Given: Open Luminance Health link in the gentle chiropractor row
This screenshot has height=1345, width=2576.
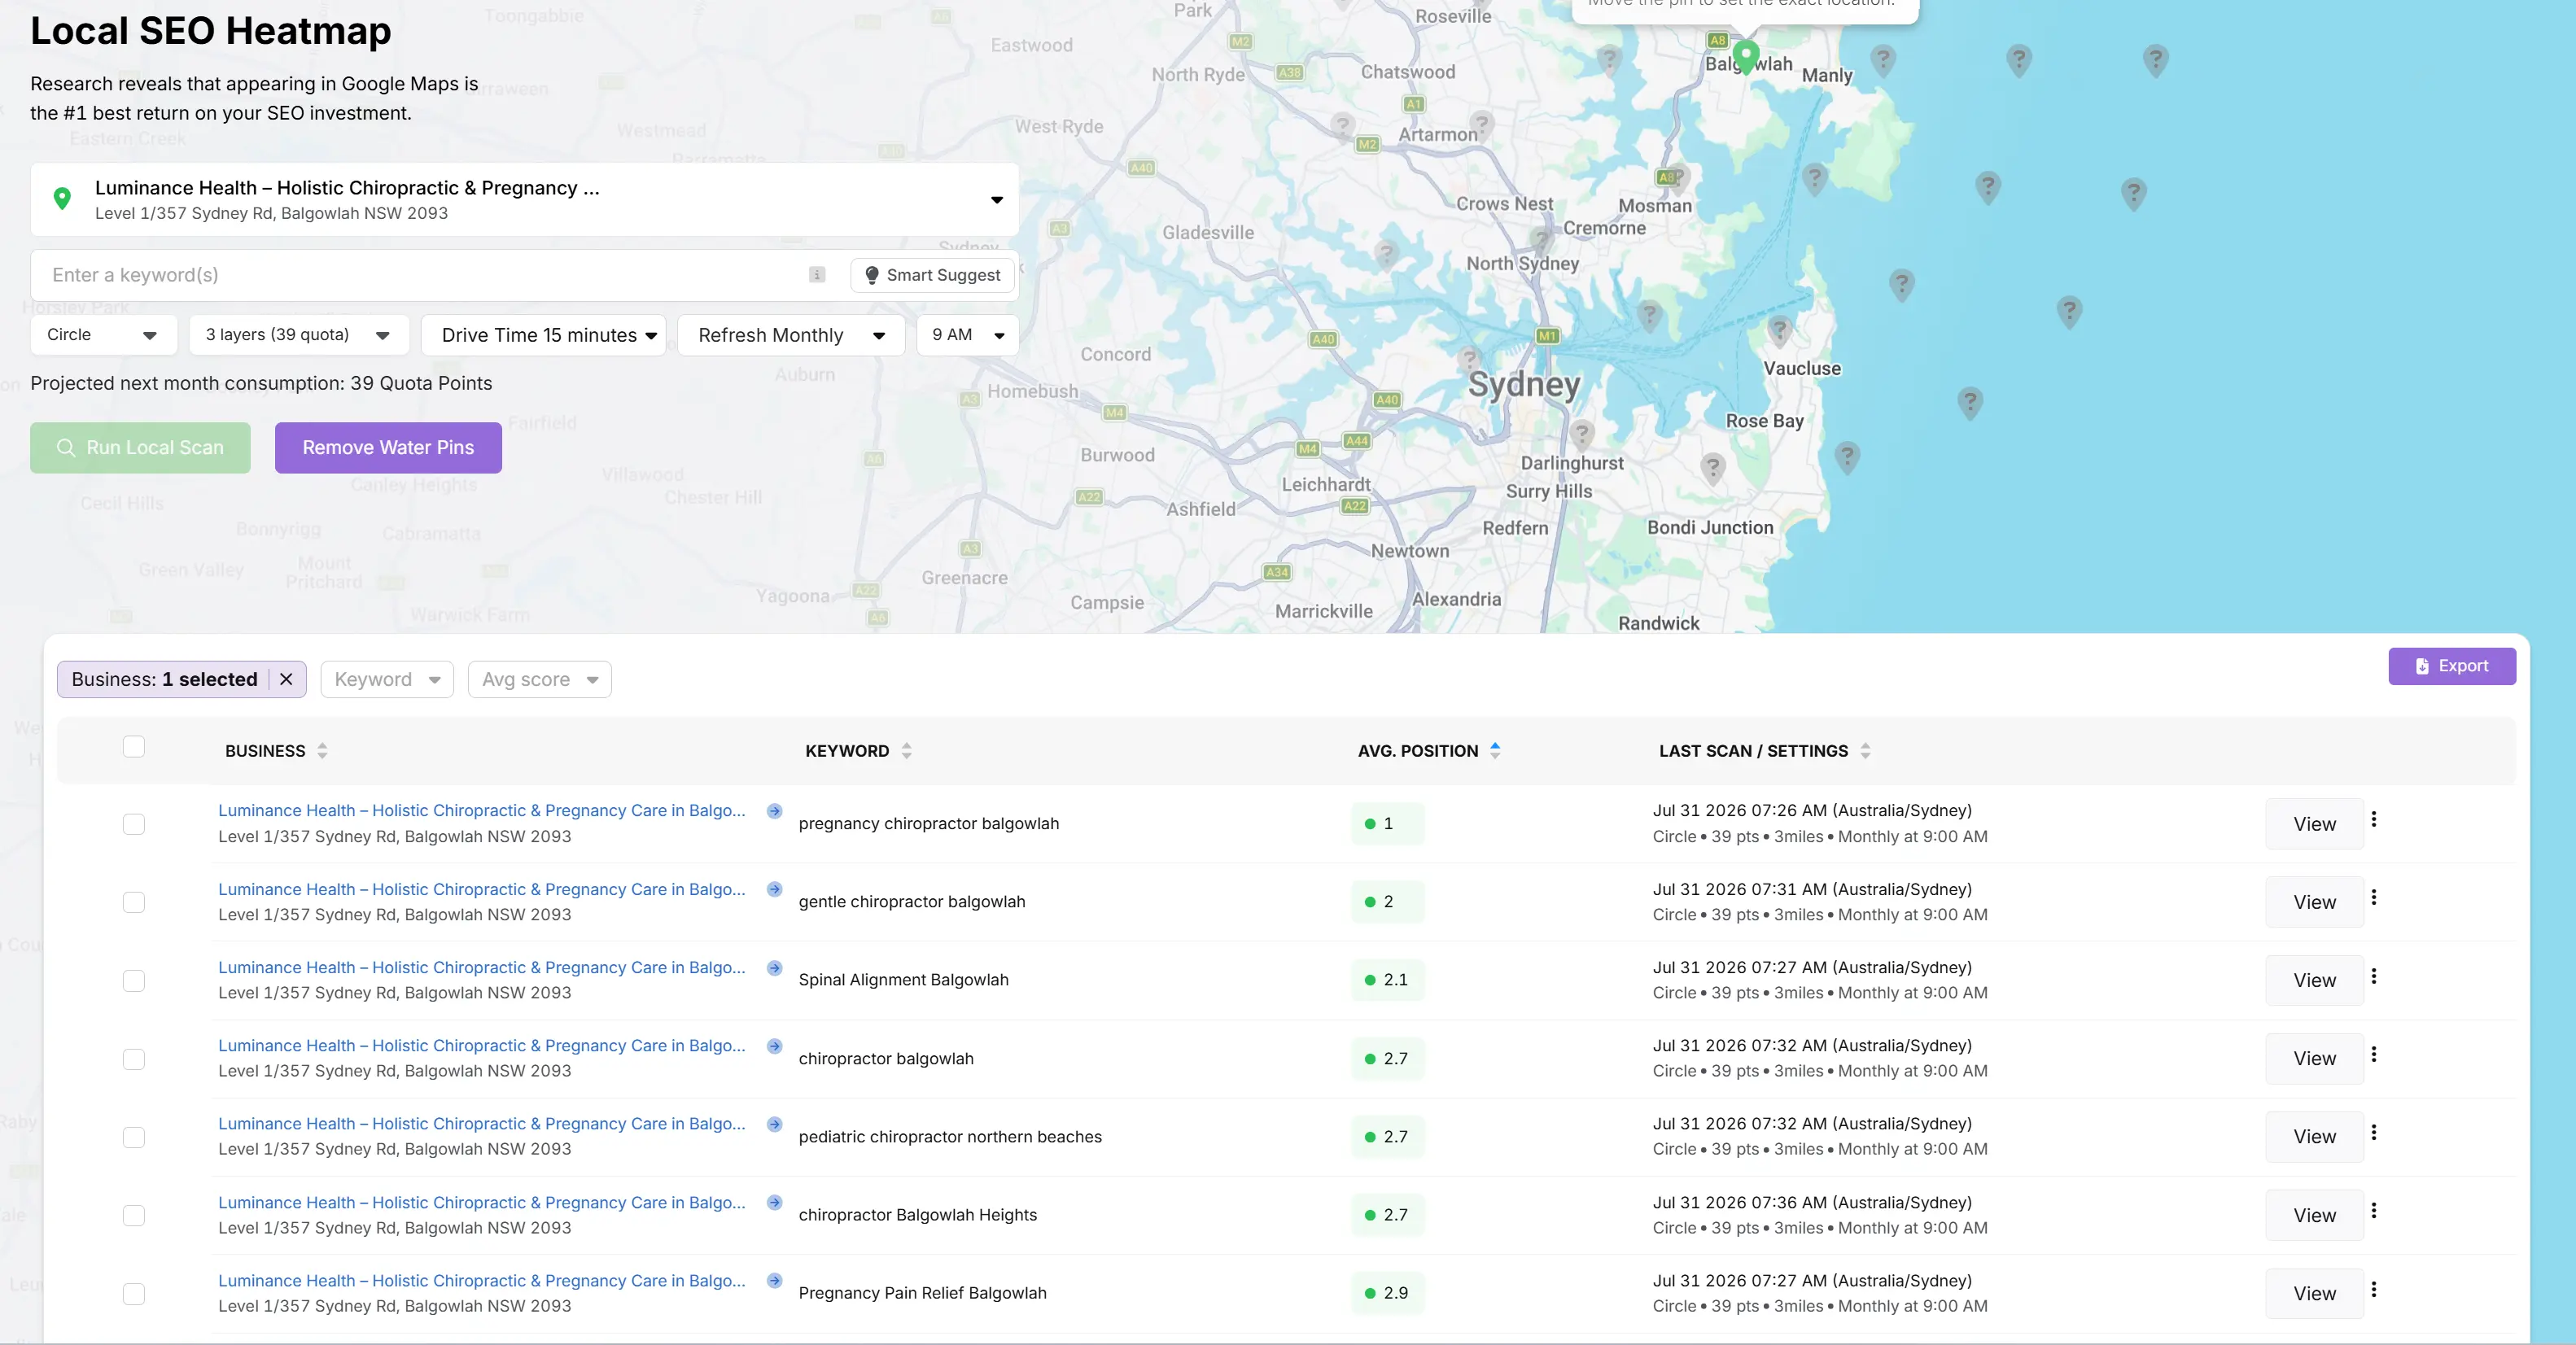Looking at the screenshot, I should click(482, 889).
